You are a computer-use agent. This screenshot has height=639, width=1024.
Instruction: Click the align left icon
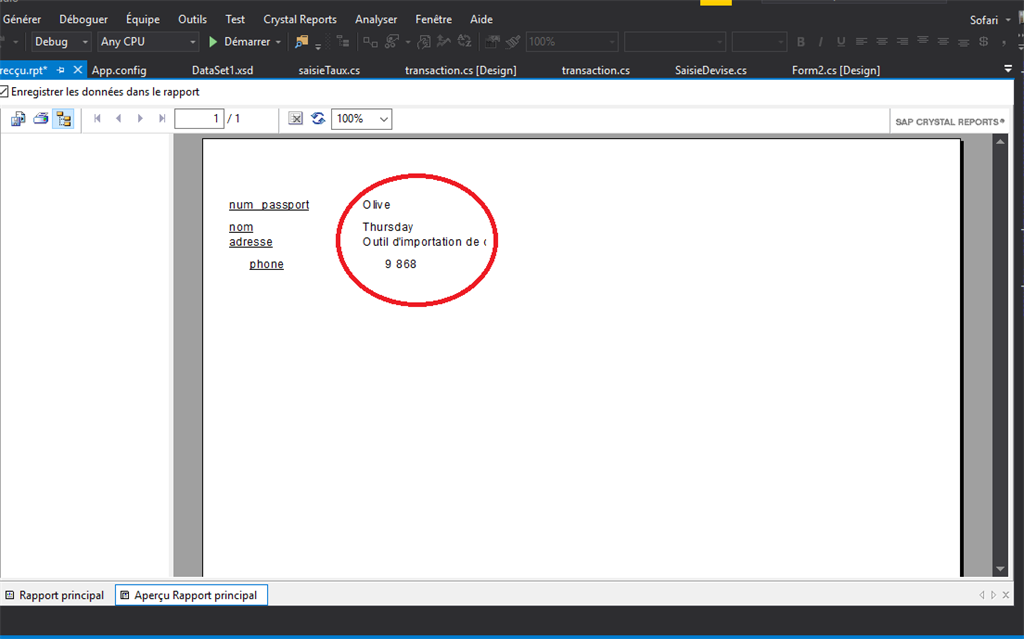[x=861, y=42]
